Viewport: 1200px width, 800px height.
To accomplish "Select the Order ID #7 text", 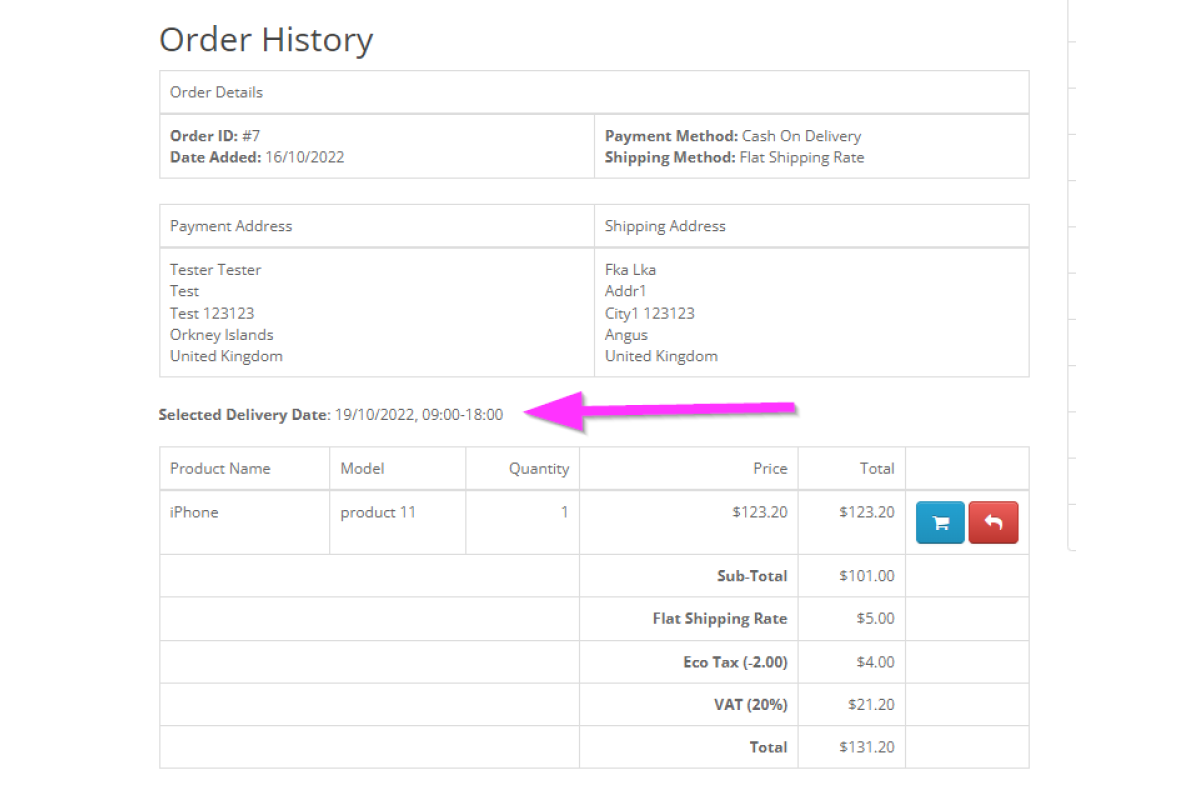I will point(215,136).
